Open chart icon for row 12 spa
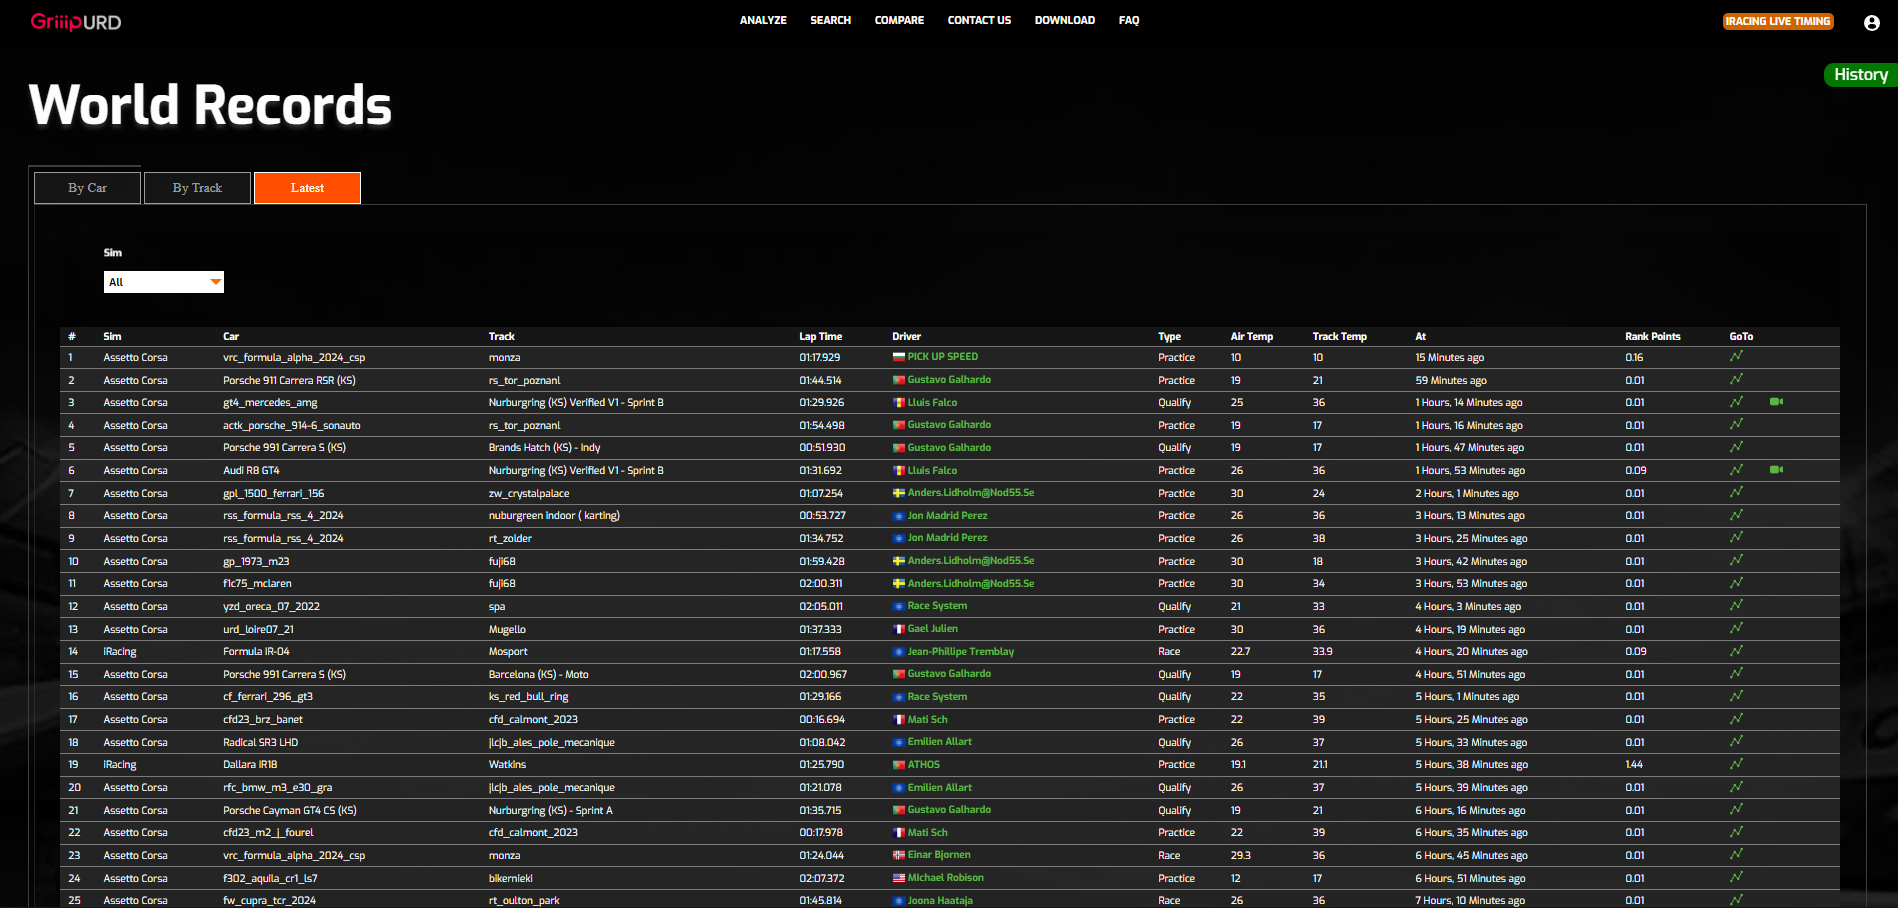 pyautogui.click(x=1736, y=605)
